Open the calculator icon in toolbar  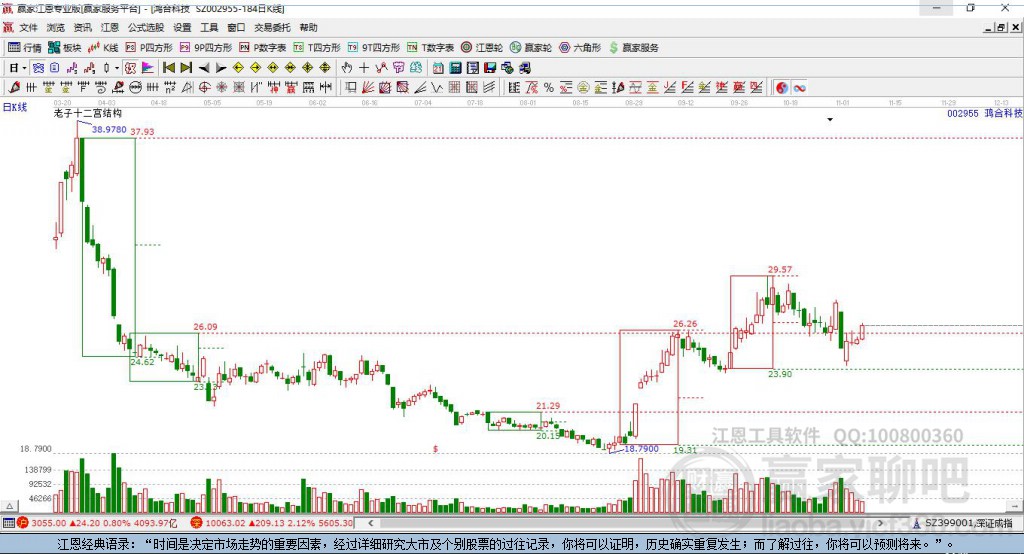click(x=455, y=68)
